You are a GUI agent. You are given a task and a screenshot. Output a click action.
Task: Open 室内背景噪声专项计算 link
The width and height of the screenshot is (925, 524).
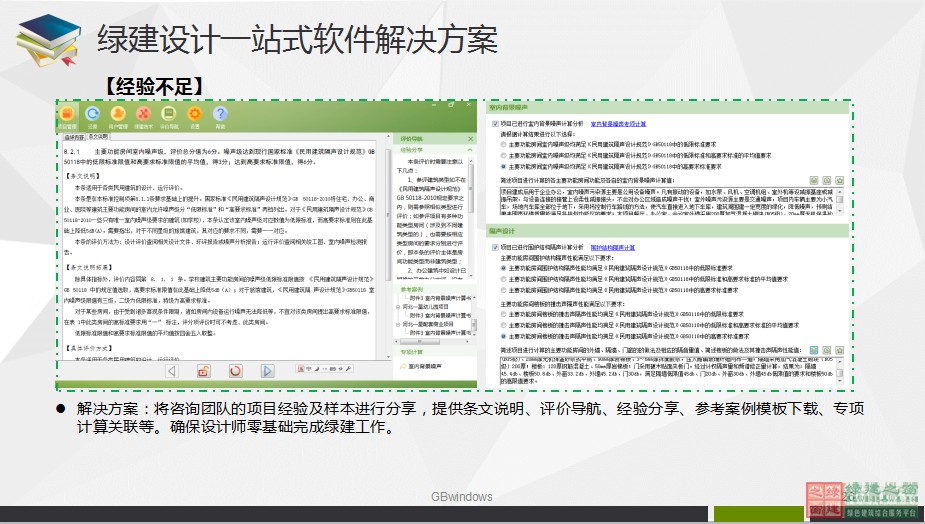[x=618, y=124]
